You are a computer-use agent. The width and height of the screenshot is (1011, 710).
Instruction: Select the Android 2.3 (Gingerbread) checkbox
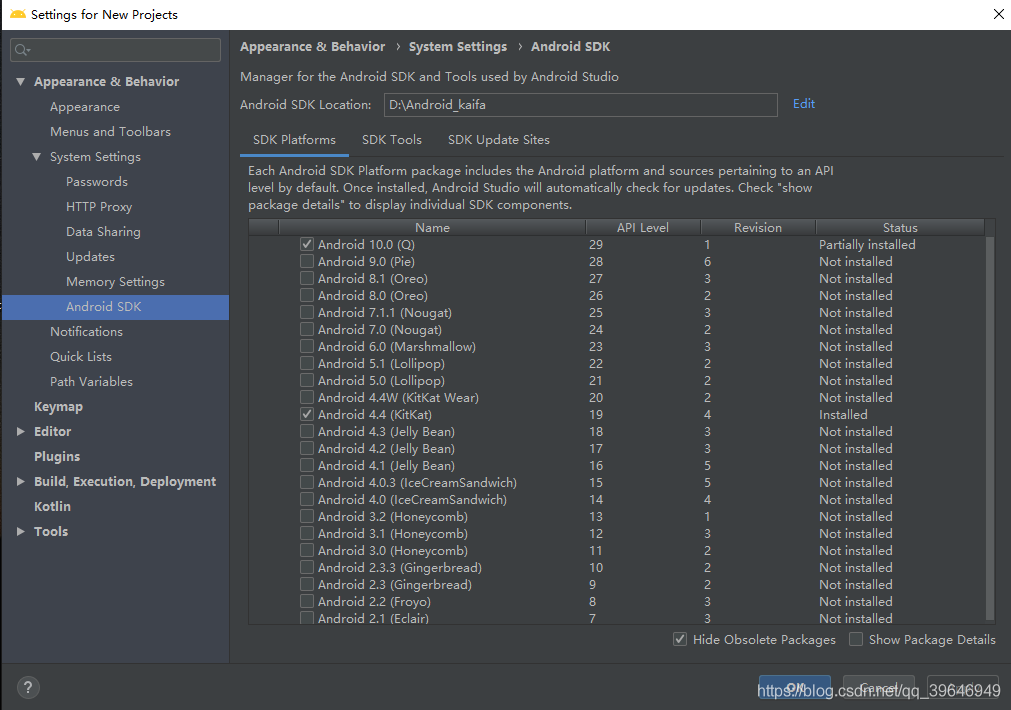click(307, 584)
